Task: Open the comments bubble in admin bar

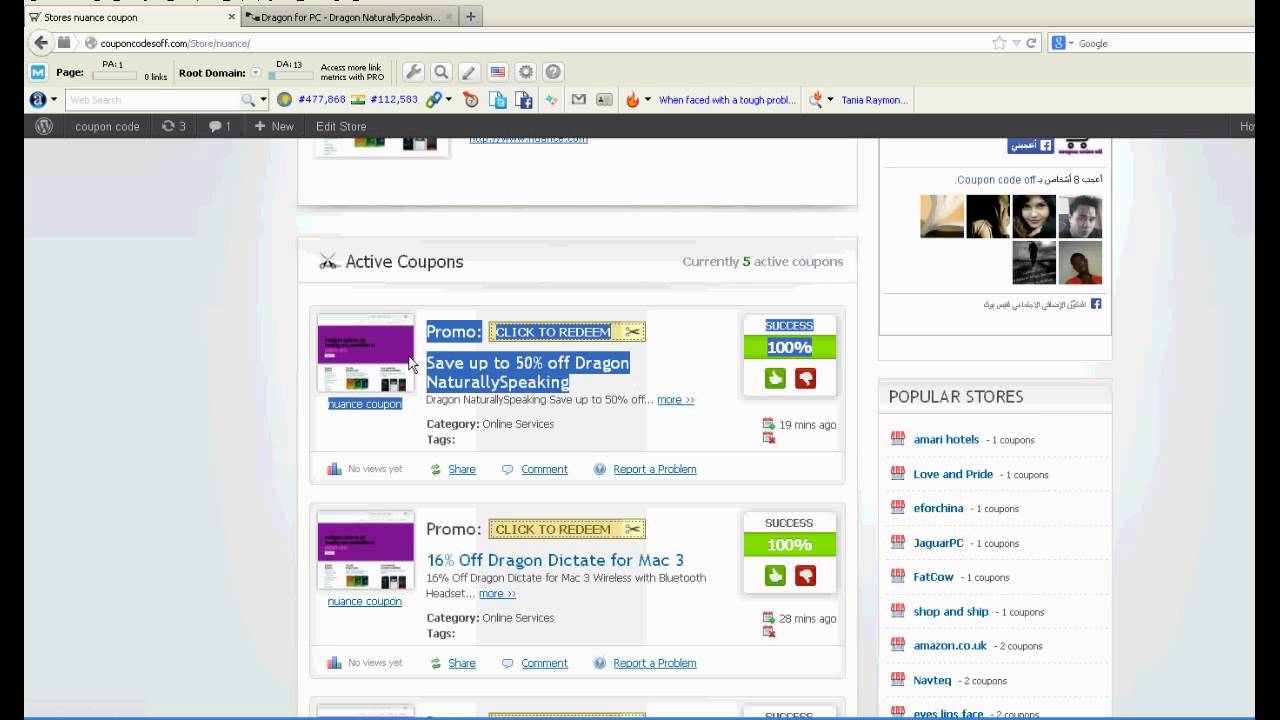Action: (x=220, y=126)
